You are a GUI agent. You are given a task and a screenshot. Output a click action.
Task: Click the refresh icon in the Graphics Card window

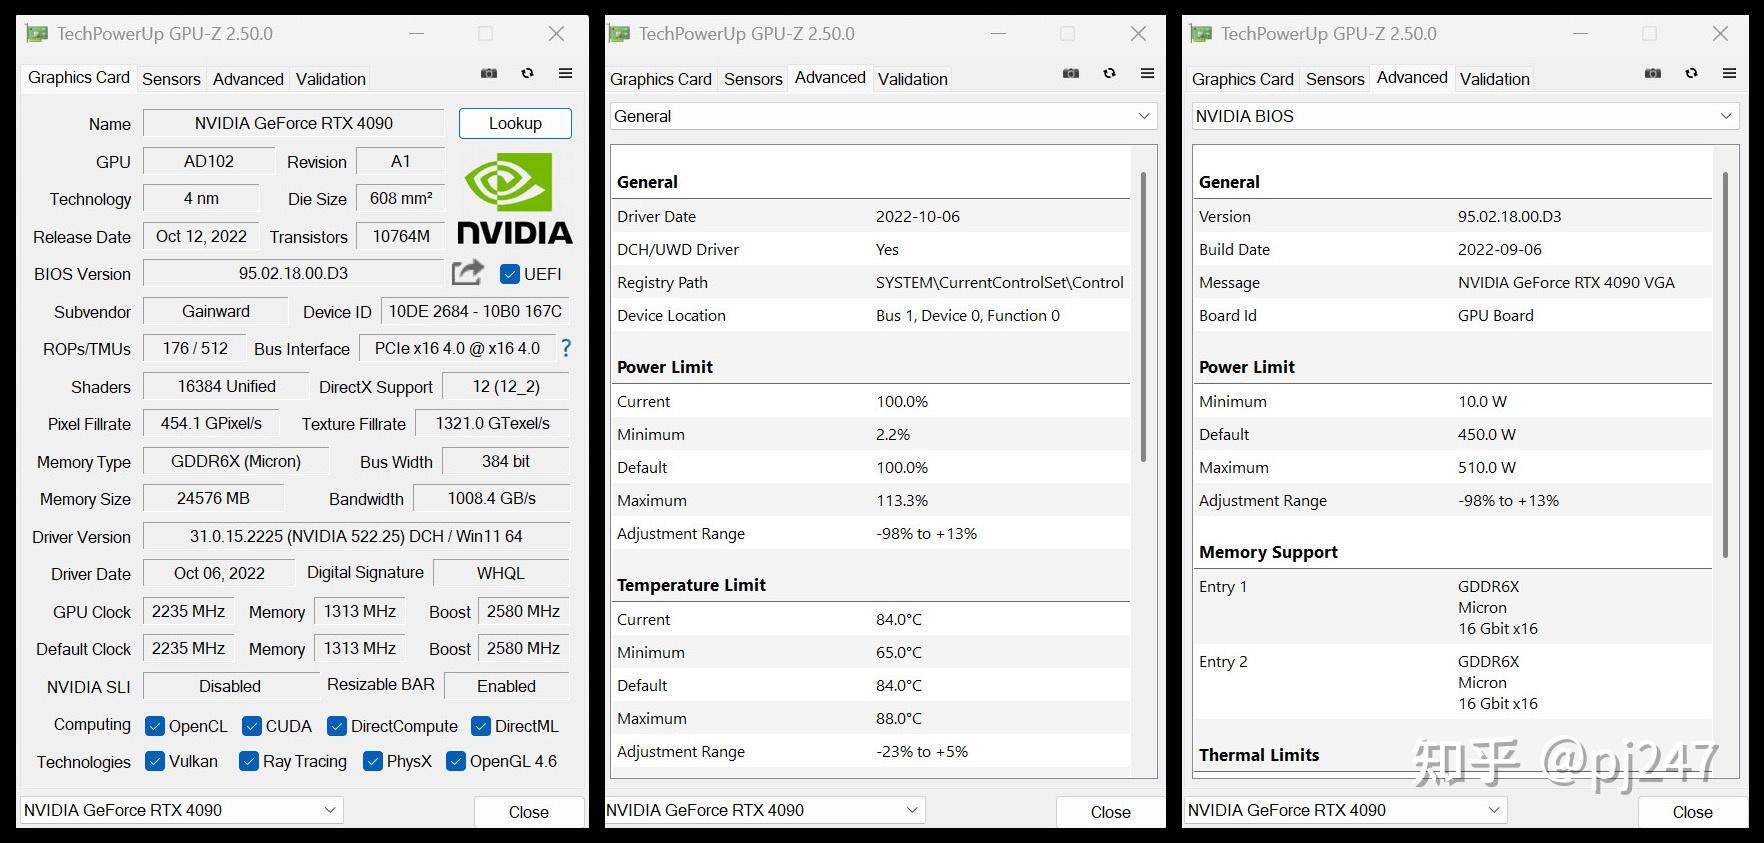[x=528, y=73]
